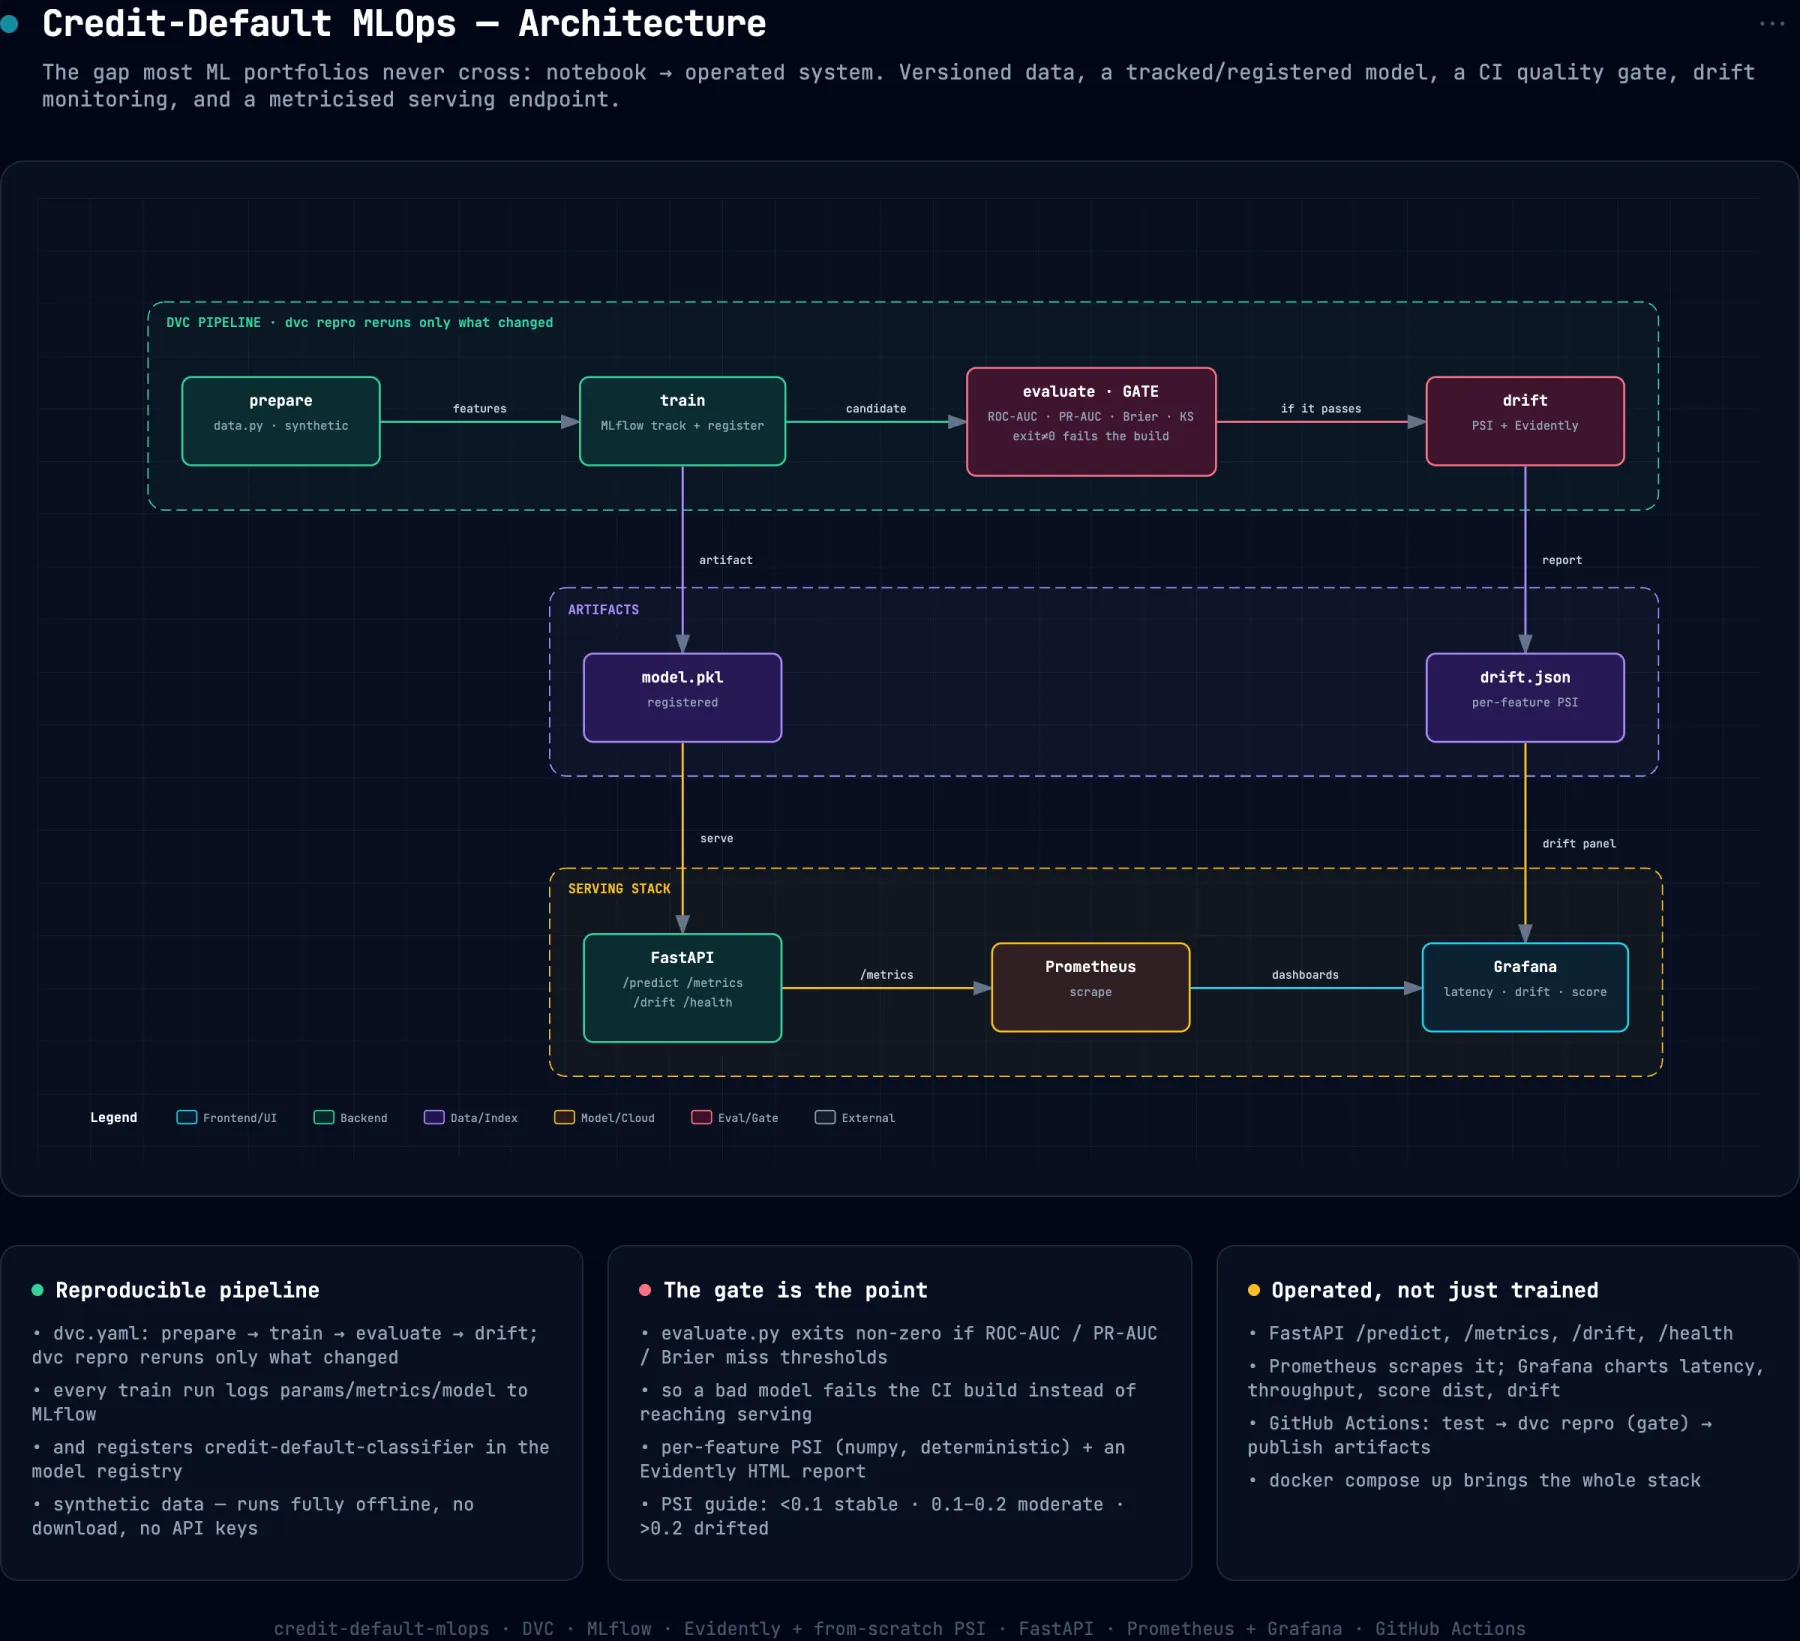Viewport: 1800px width, 1641px height.
Task: Open the three-dot menu at top right
Action: [x=1771, y=24]
